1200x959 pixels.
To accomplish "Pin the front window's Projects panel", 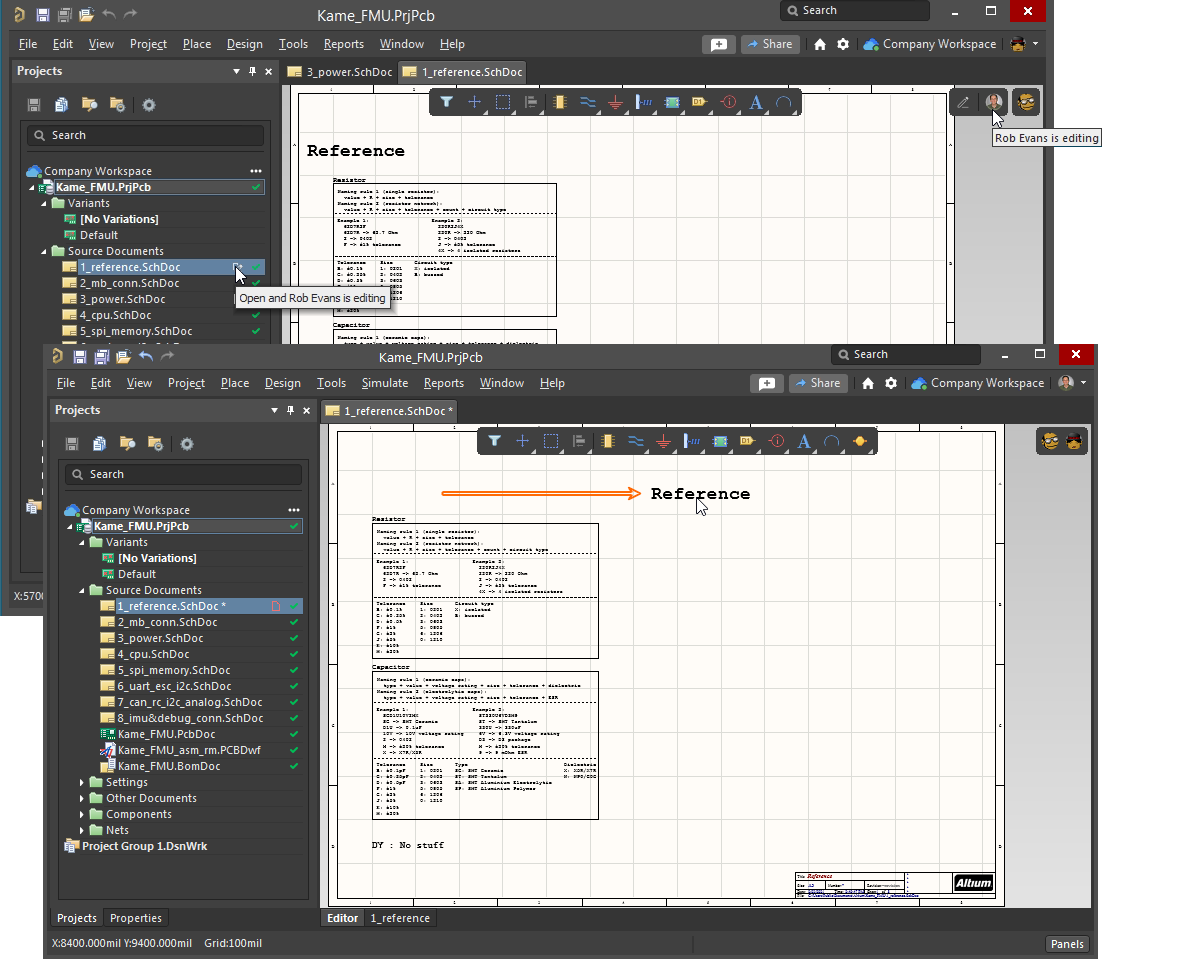I will point(290,410).
